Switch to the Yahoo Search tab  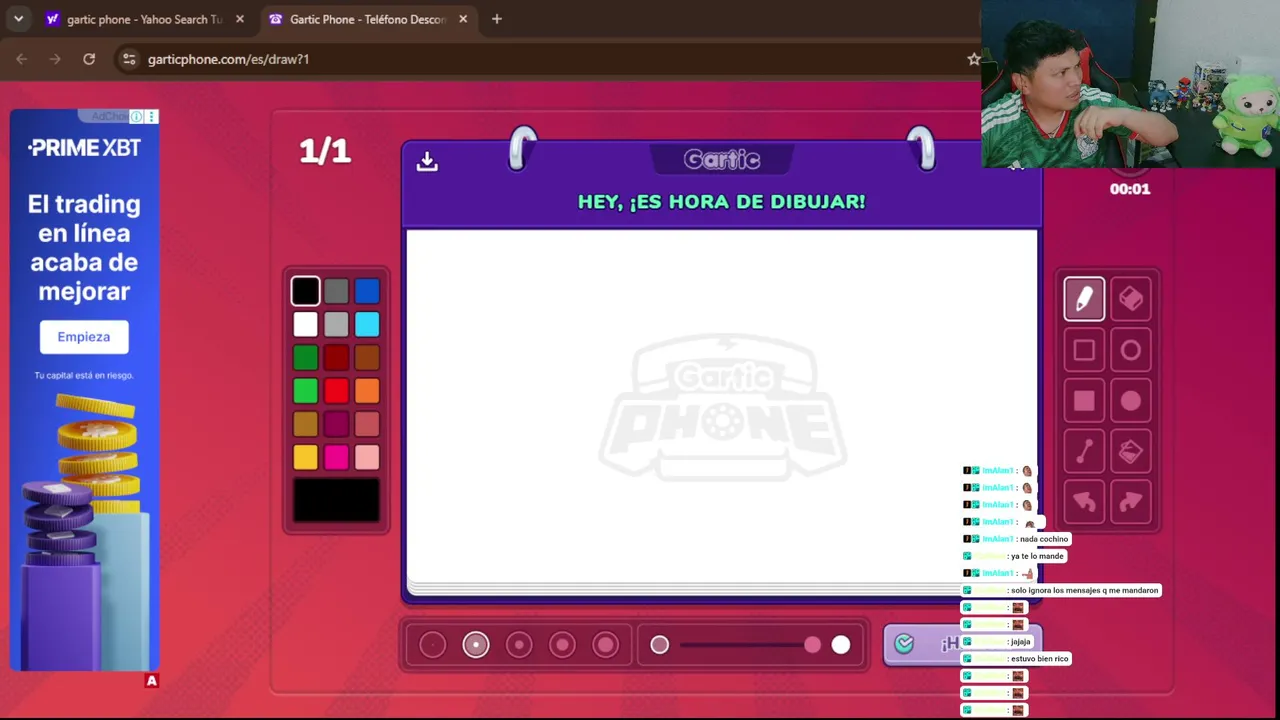point(145,19)
